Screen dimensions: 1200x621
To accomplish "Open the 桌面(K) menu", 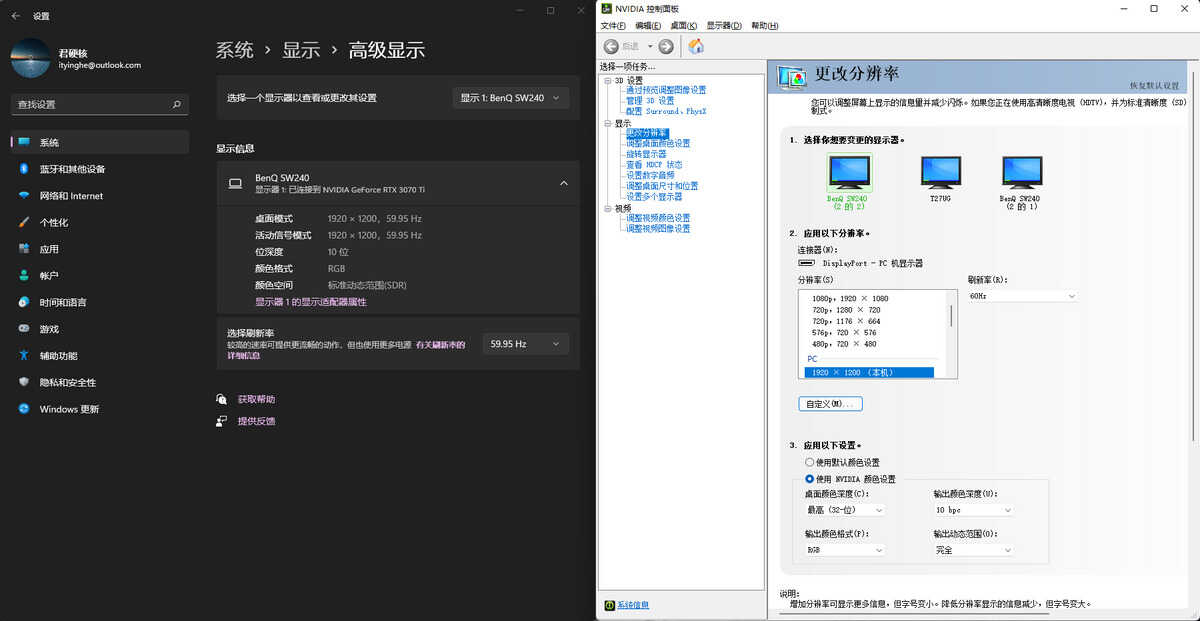I will [684, 26].
